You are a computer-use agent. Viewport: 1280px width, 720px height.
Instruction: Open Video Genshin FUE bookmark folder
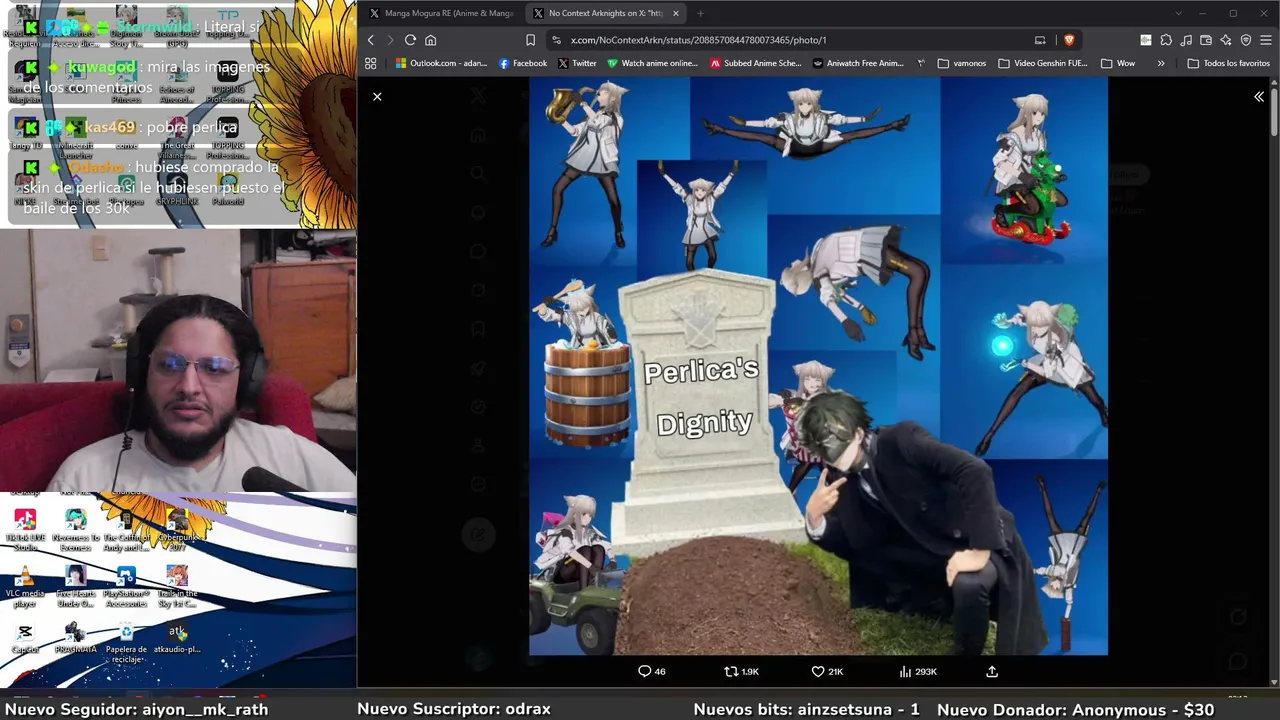[1042, 63]
